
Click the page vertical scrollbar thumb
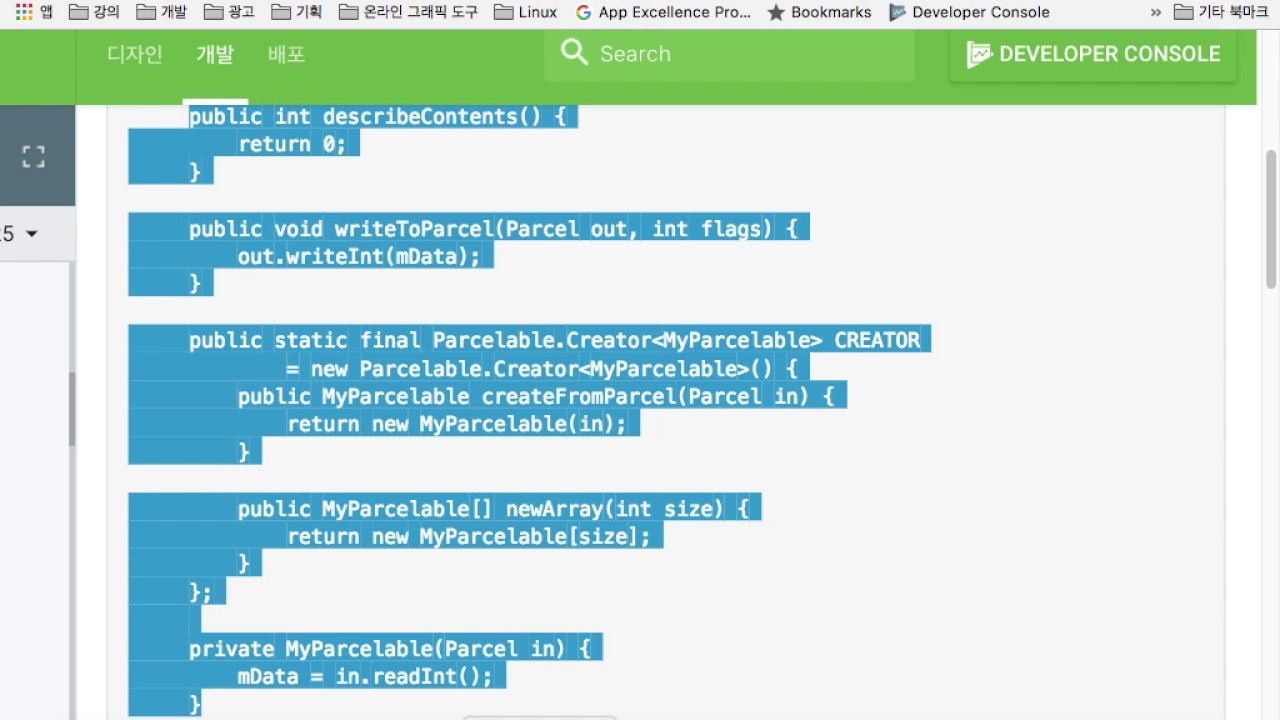[x=1271, y=219]
